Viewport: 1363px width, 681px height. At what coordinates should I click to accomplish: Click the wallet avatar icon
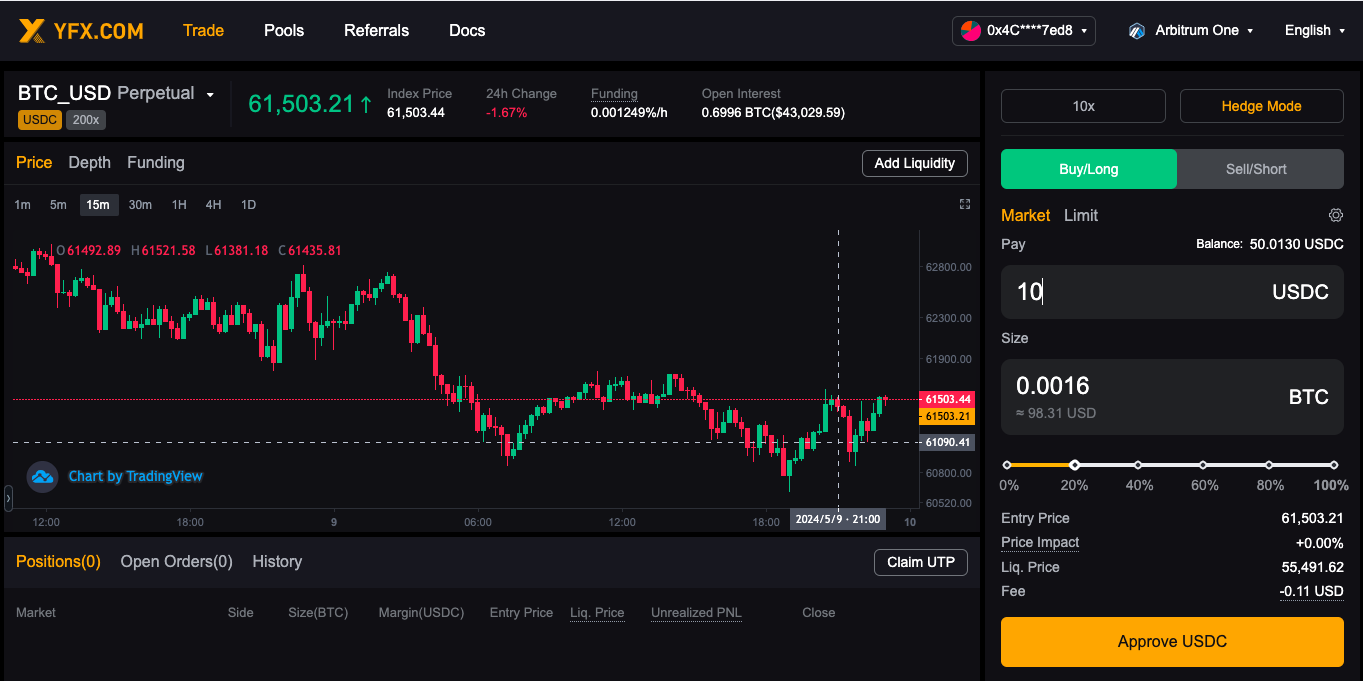point(971,31)
